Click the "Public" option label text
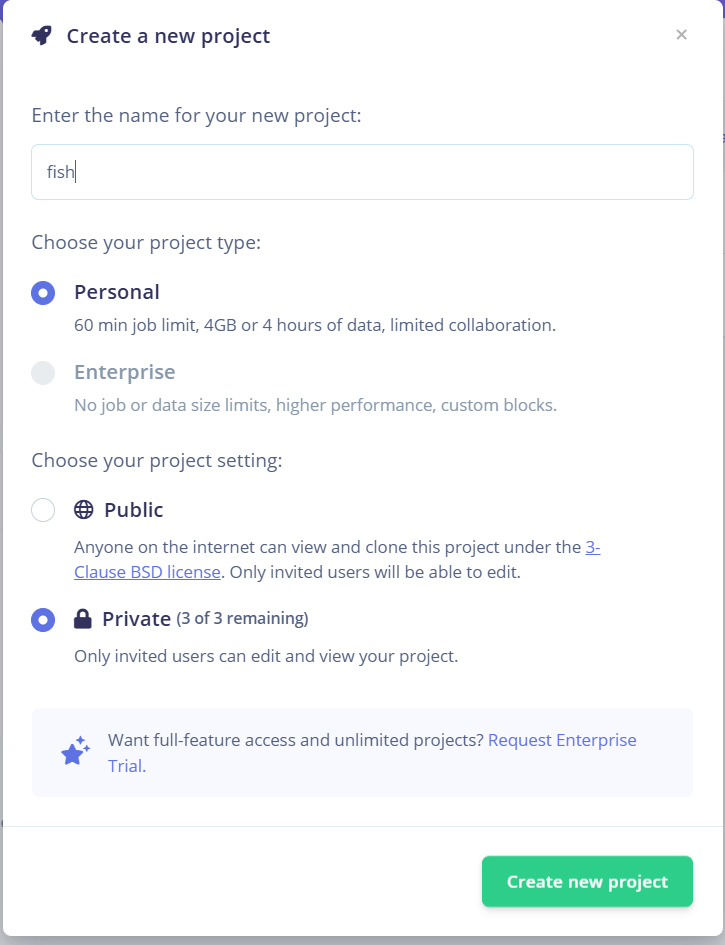 coord(134,510)
